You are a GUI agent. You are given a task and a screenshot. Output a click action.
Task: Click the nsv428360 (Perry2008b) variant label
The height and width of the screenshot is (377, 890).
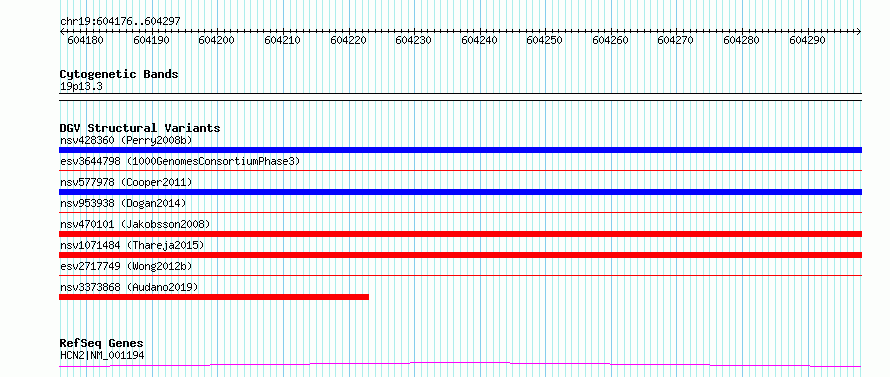[x=125, y=140]
